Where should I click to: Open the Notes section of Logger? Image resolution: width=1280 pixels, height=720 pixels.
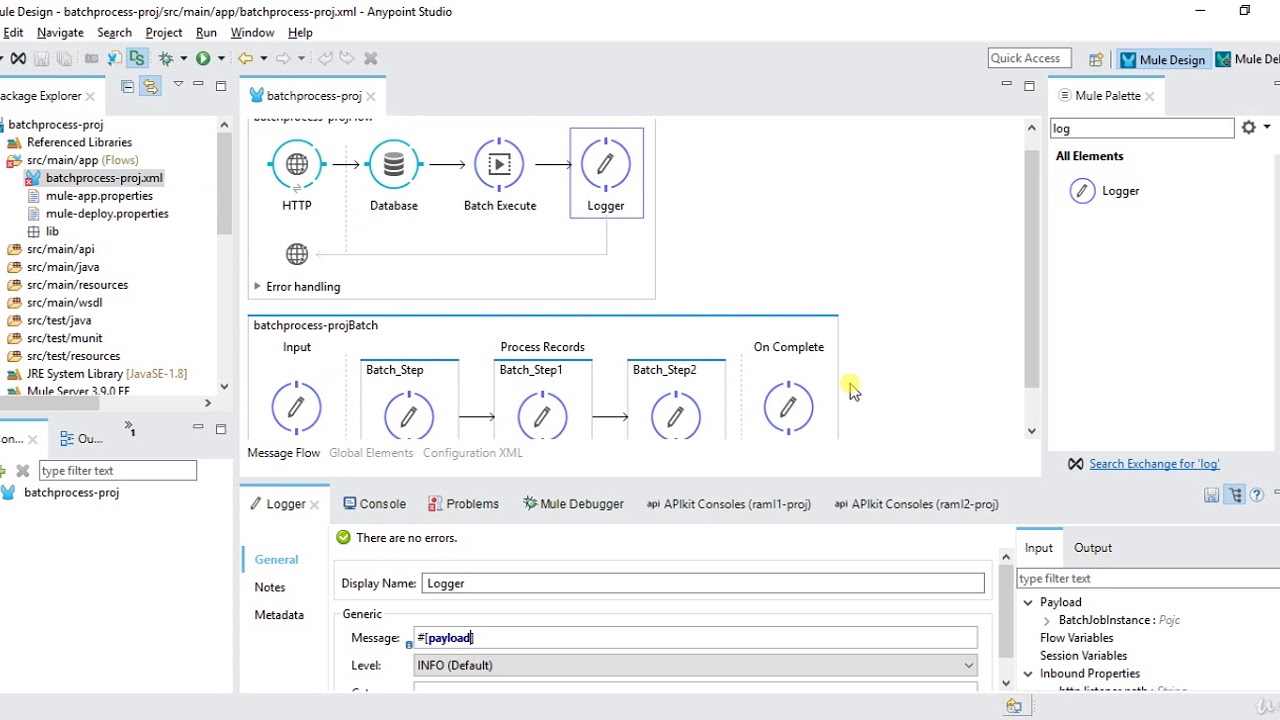click(270, 588)
